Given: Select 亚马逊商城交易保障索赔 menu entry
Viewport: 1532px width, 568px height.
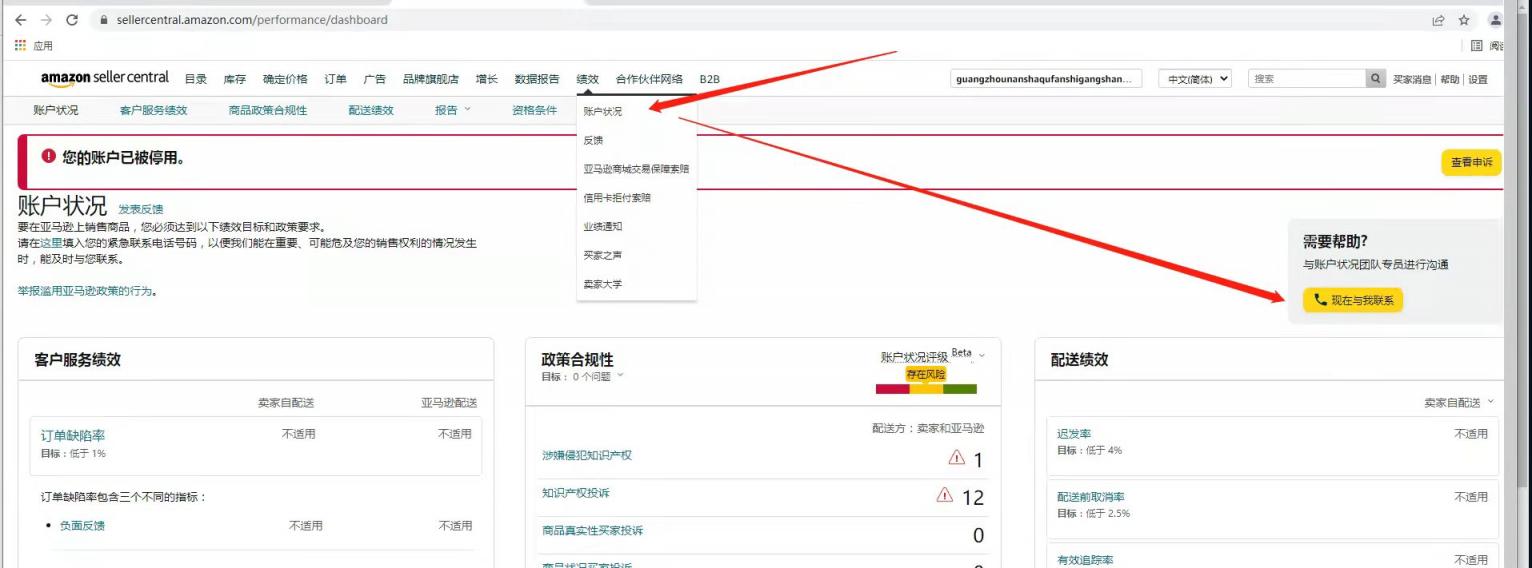Looking at the screenshot, I should pos(636,169).
